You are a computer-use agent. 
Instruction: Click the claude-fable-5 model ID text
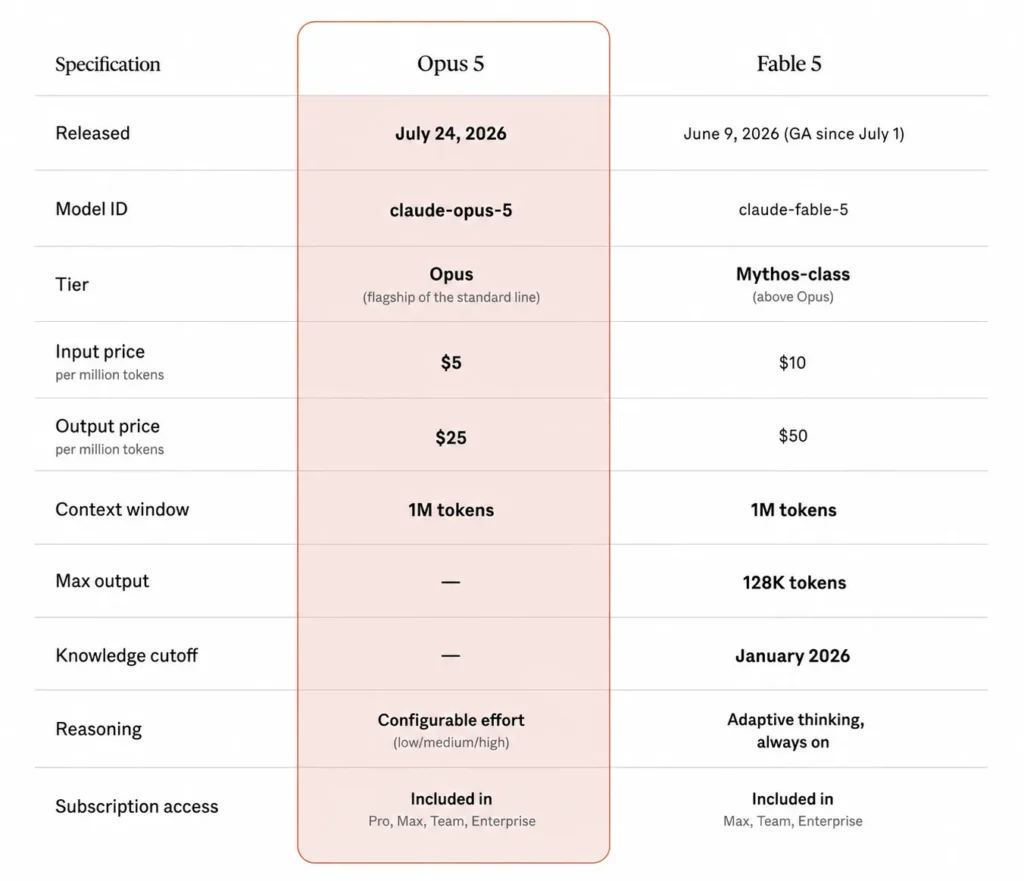coord(793,210)
